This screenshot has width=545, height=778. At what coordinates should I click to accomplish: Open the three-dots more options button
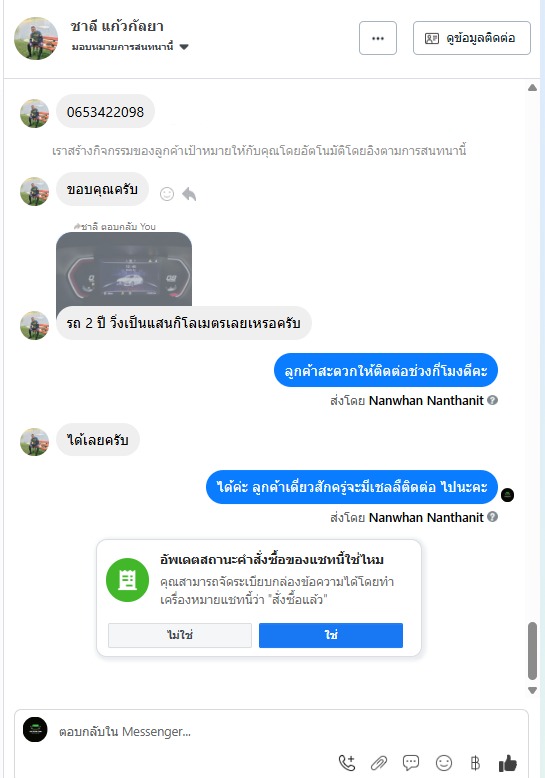click(x=378, y=38)
